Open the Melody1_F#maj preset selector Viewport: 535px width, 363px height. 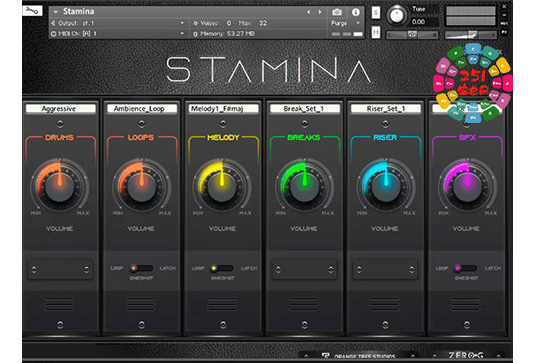[x=223, y=108]
